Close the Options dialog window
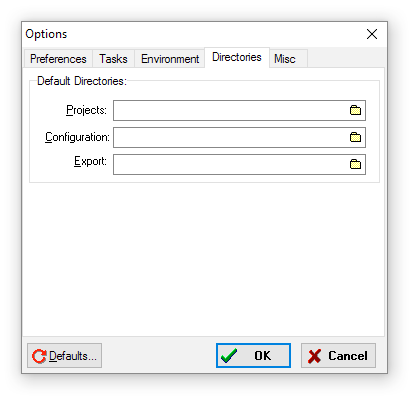 (x=372, y=34)
